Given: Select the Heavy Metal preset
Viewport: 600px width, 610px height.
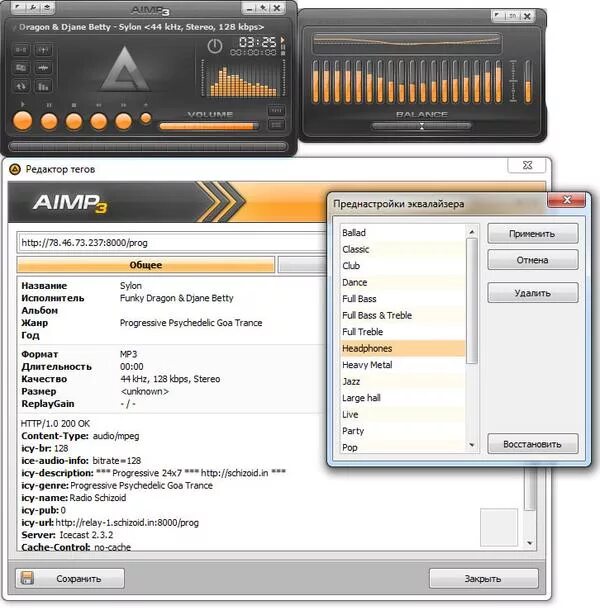Looking at the screenshot, I should 403,365.
